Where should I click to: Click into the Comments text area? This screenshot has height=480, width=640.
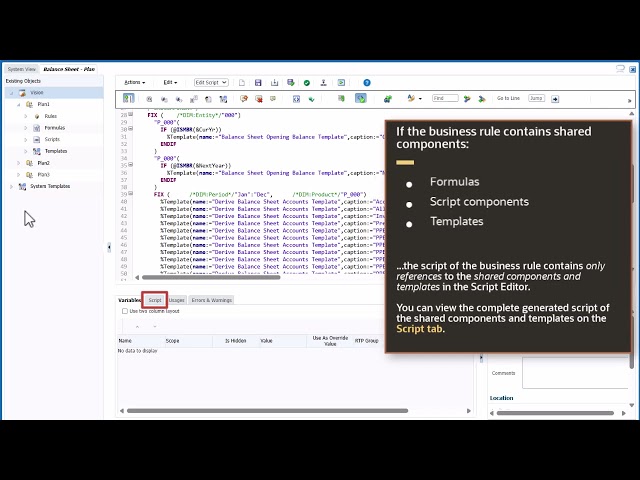pos(576,373)
